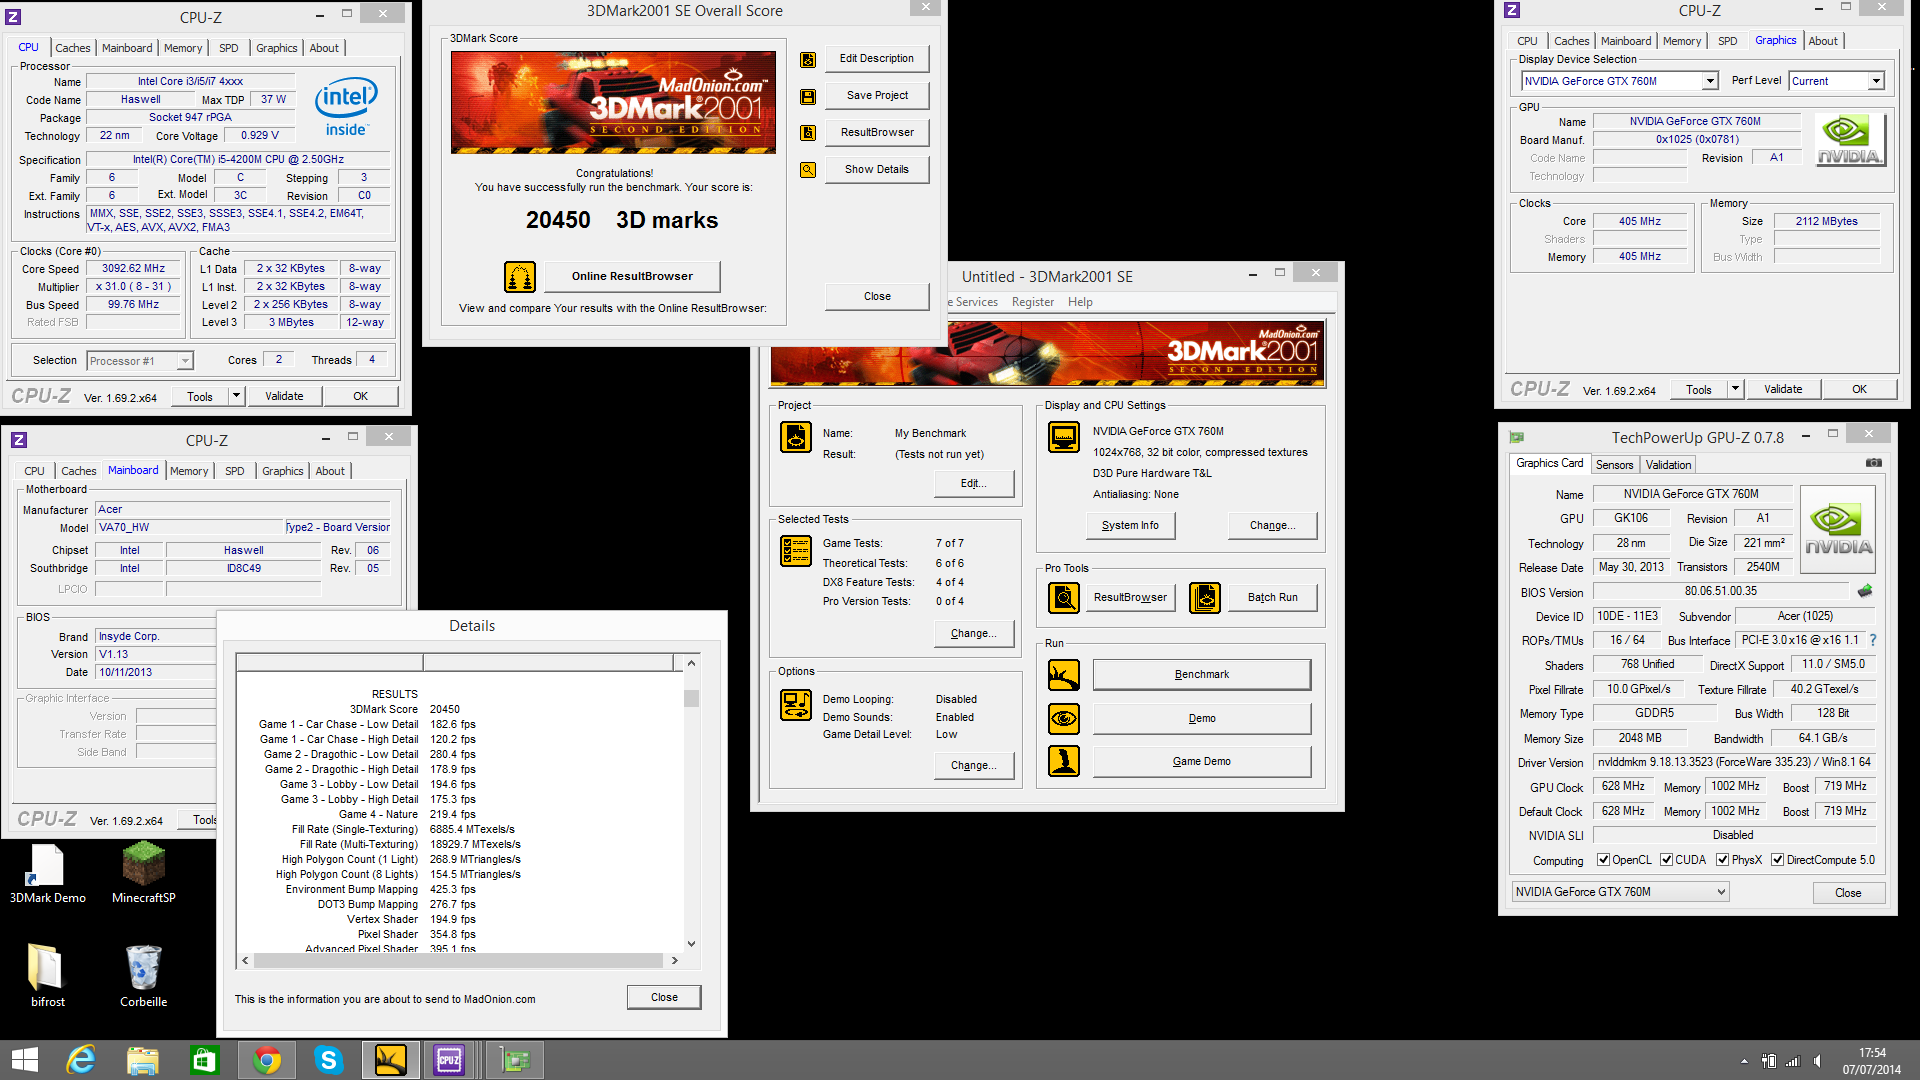The width and height of the screenshot is (1920, 1080).
Task: Switch to SPD tab in Graphics CPU-Z window
Action: tap(1727, 41)
